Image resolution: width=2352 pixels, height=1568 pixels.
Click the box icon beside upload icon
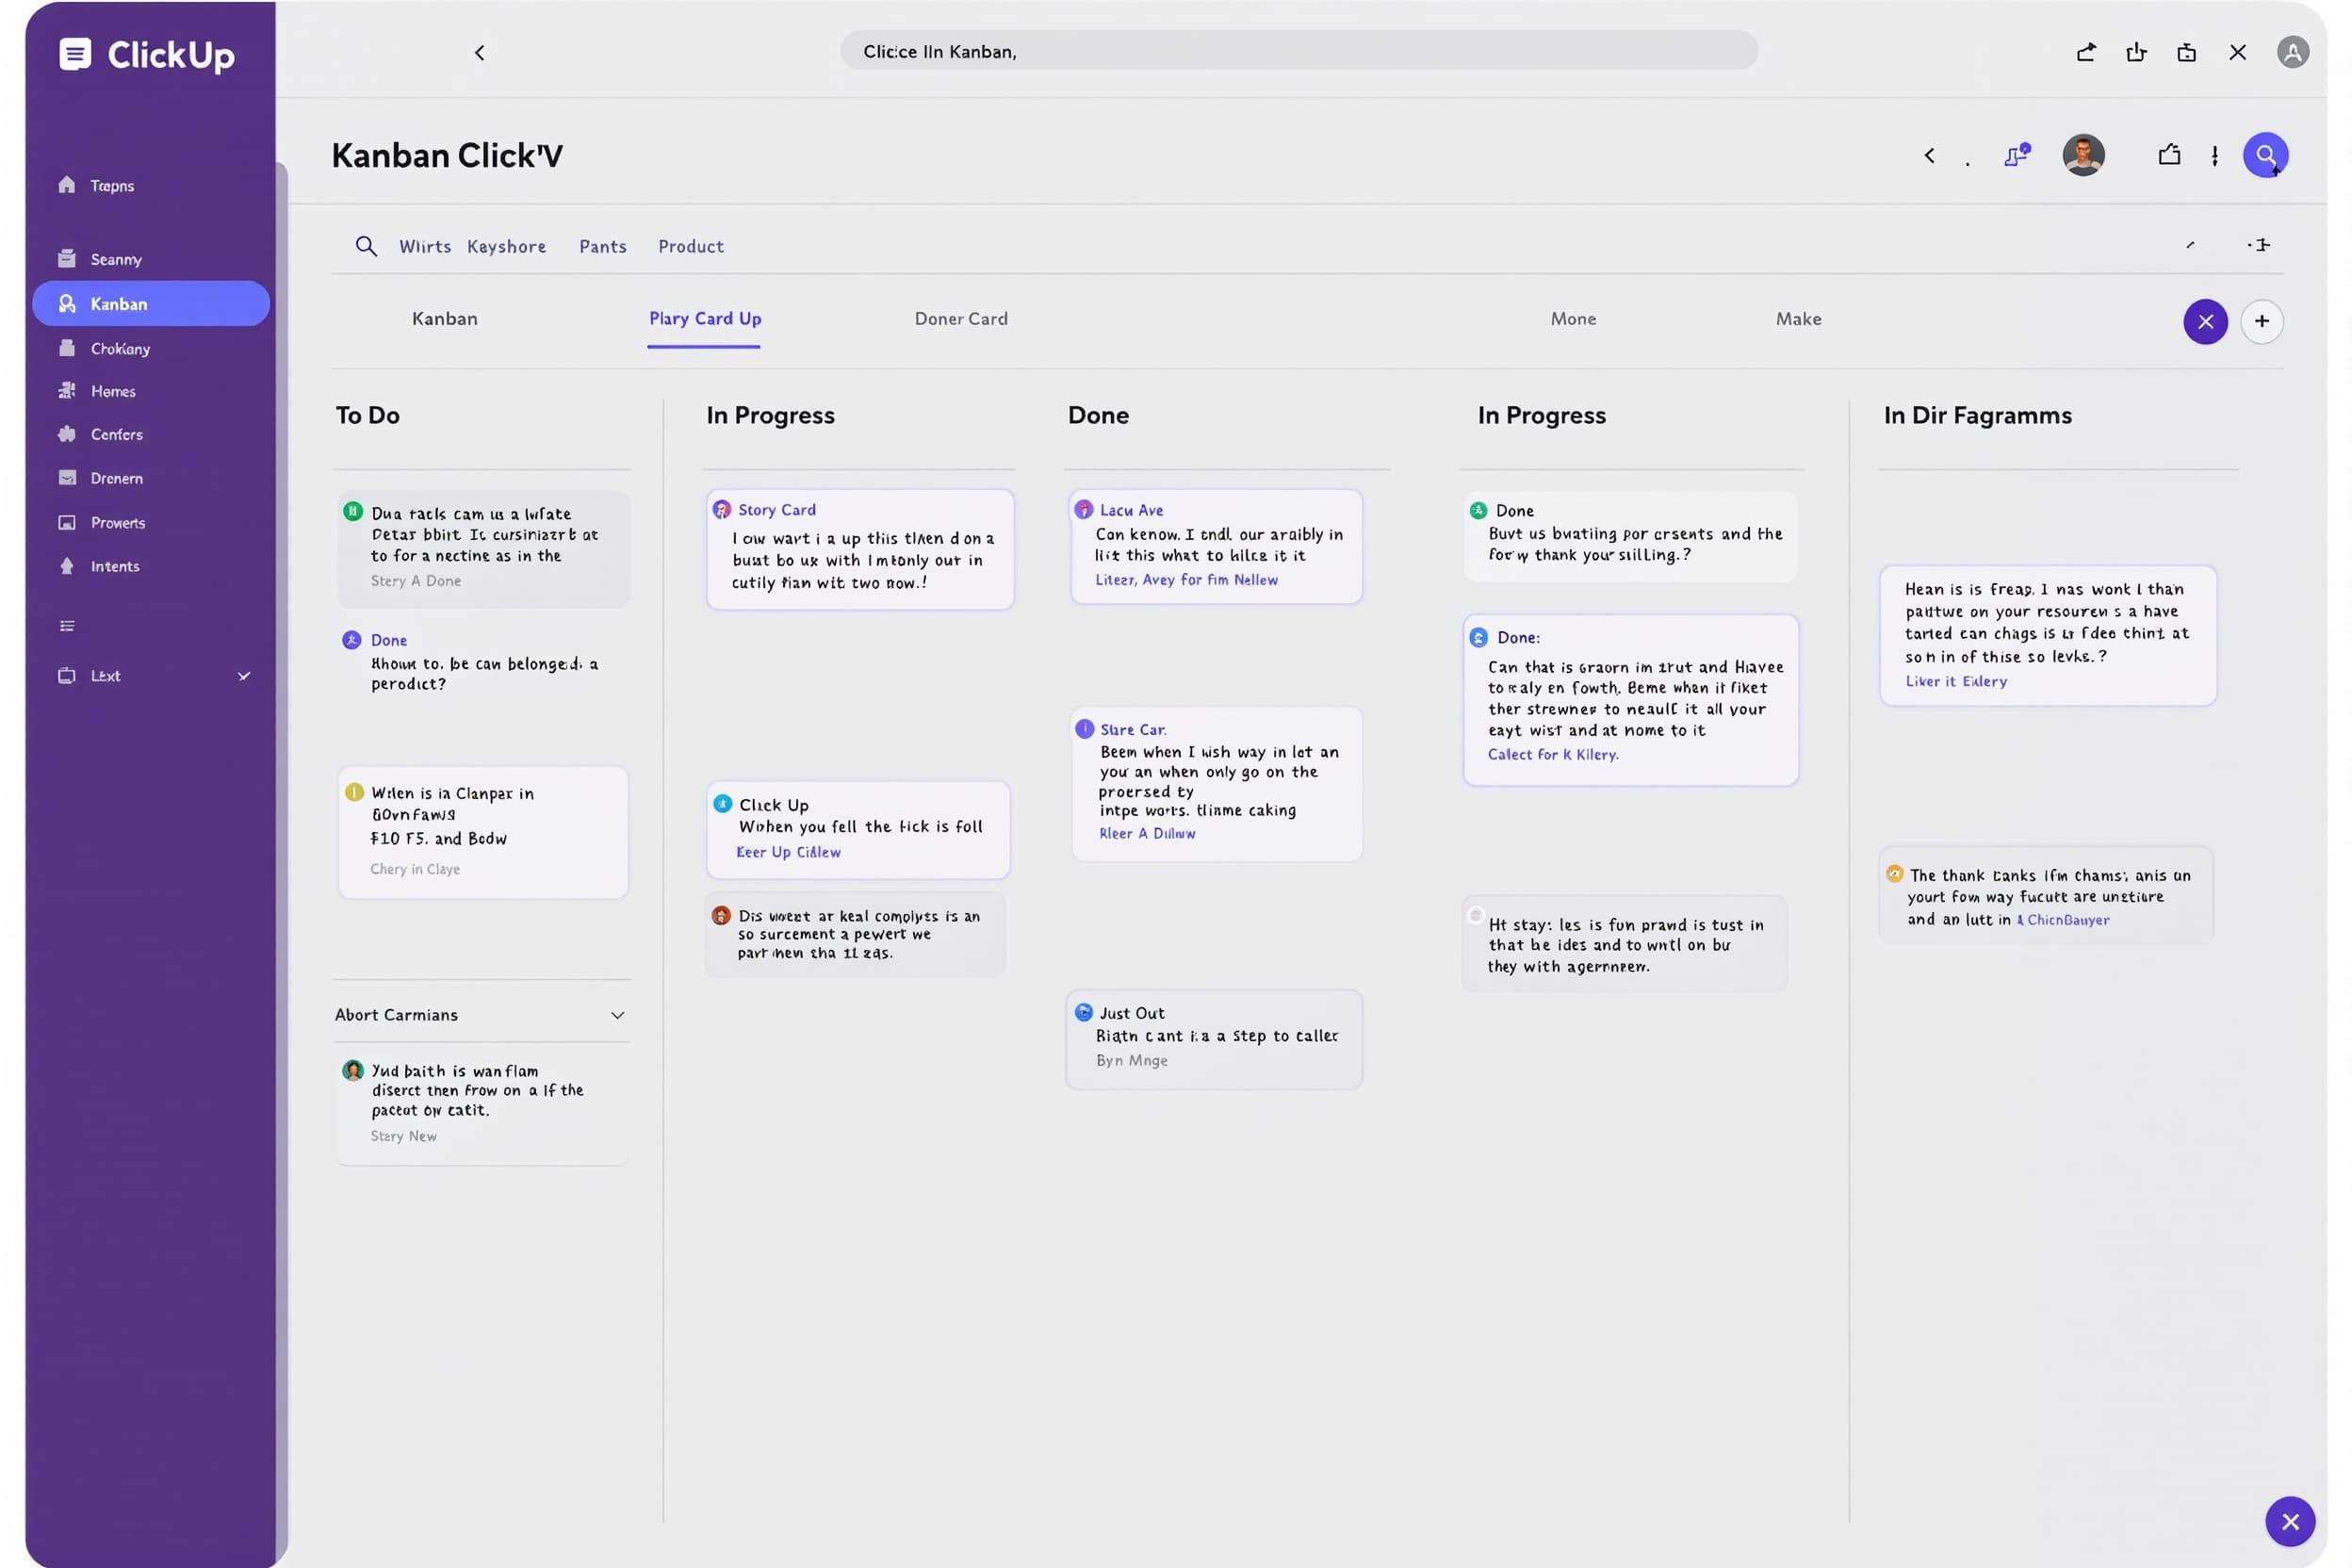click(2186, 52)
